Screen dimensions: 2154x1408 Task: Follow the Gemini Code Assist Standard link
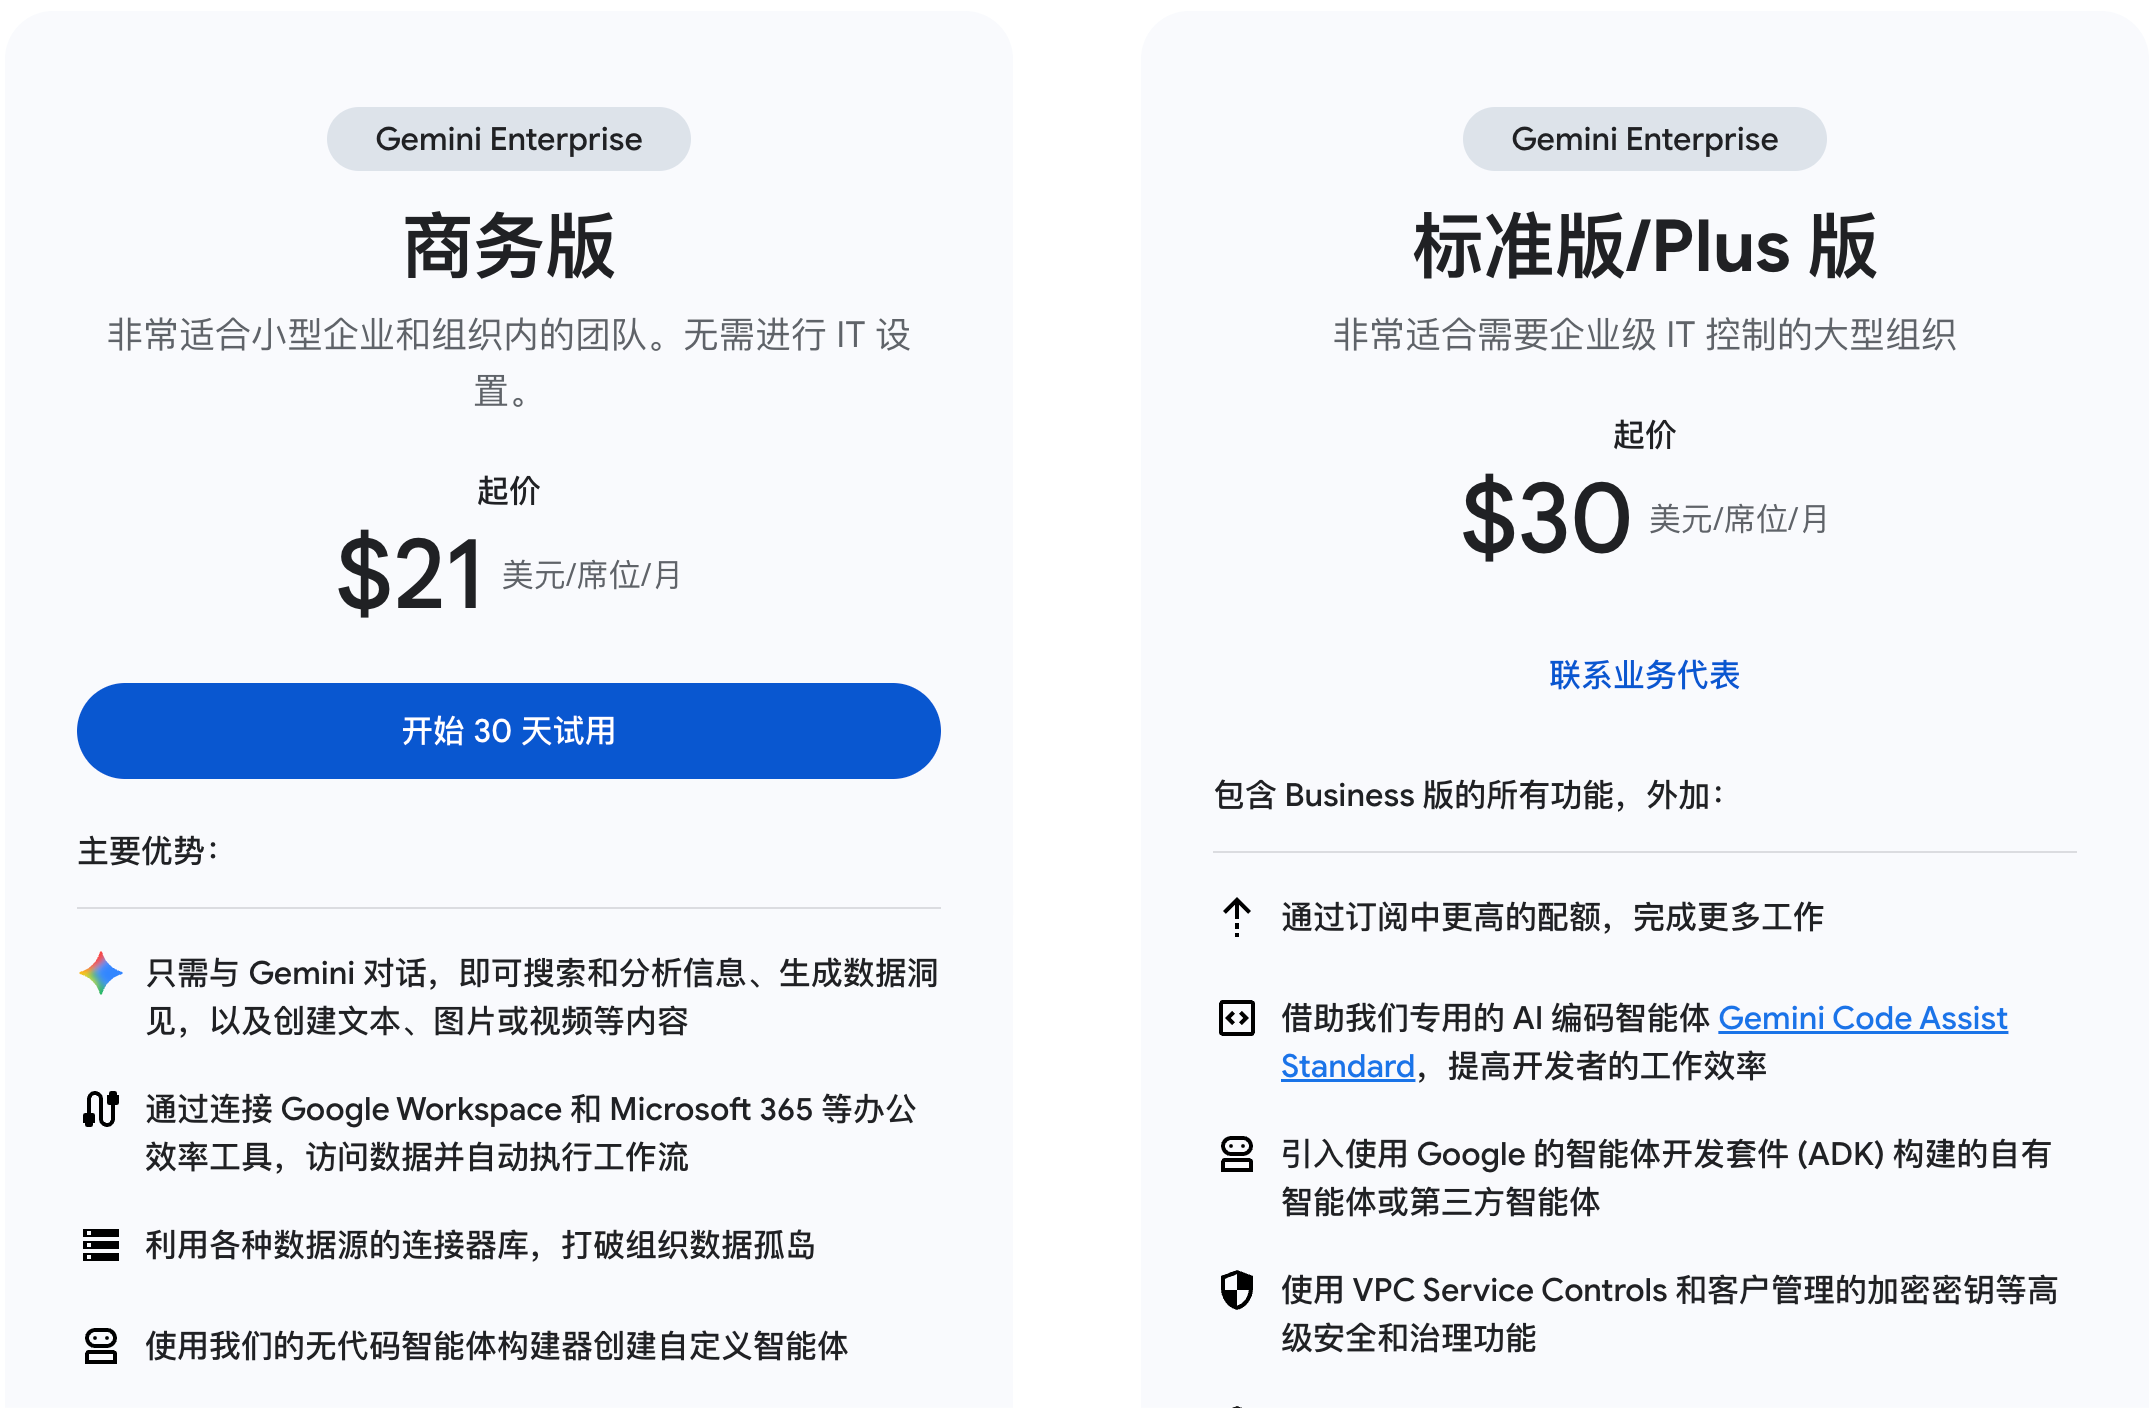(1862, 1018)
